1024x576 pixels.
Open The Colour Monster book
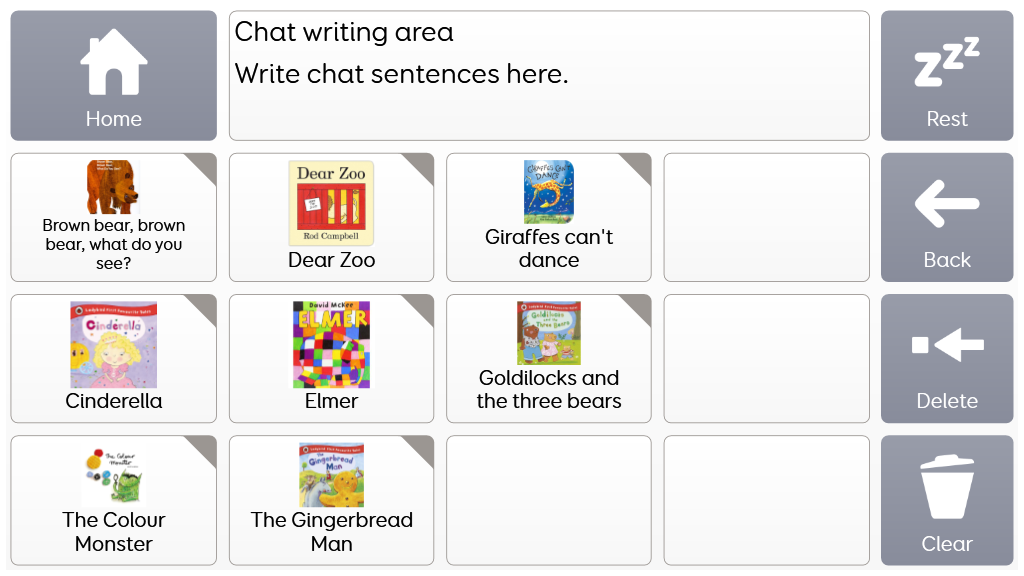click(x=113, y=478)
